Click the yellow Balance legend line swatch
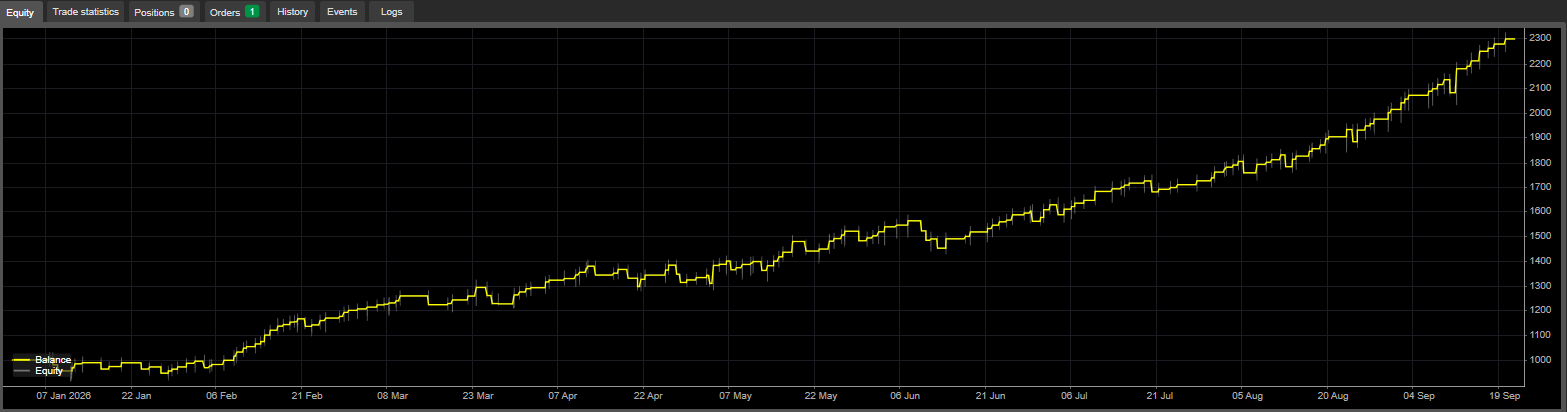The height and width of the screenshot is (412, 1567). point(21,360)
